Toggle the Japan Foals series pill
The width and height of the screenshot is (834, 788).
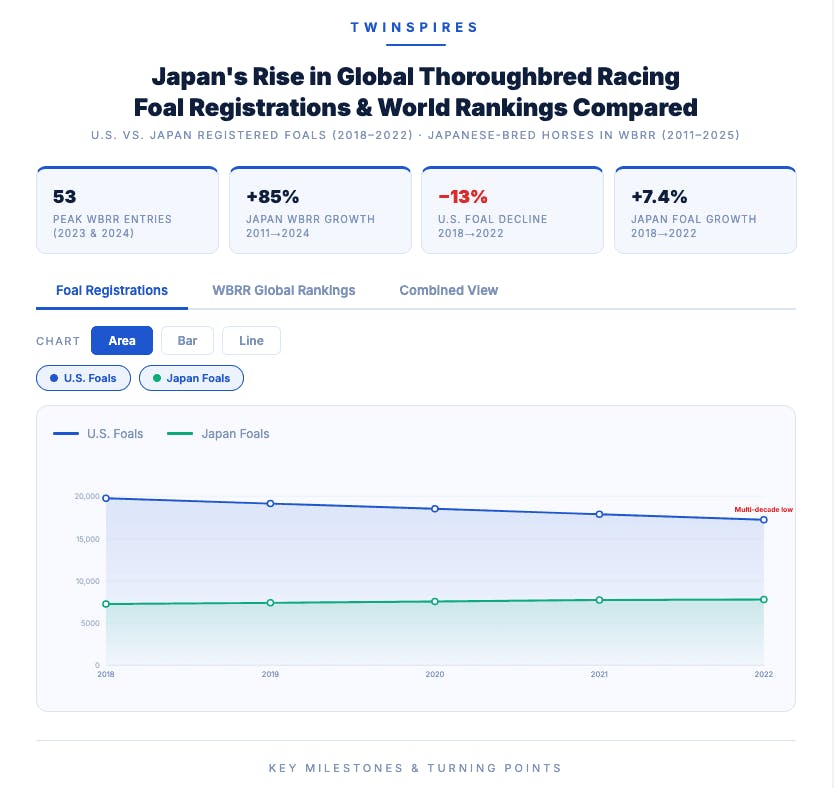(191, 378)
